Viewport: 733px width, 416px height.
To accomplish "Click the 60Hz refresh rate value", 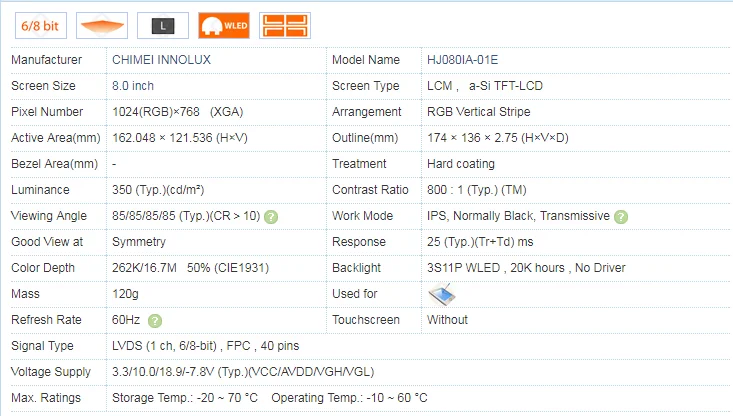I will click(126, 320).
